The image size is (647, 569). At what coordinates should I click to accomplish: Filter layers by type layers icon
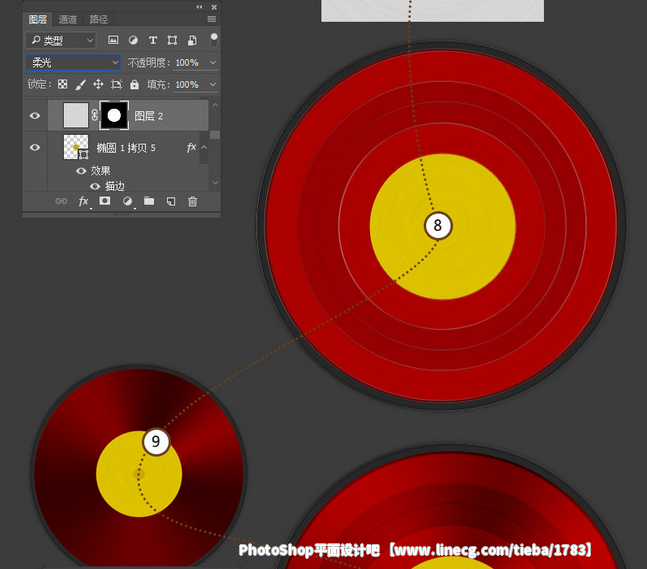coord(153,40)
